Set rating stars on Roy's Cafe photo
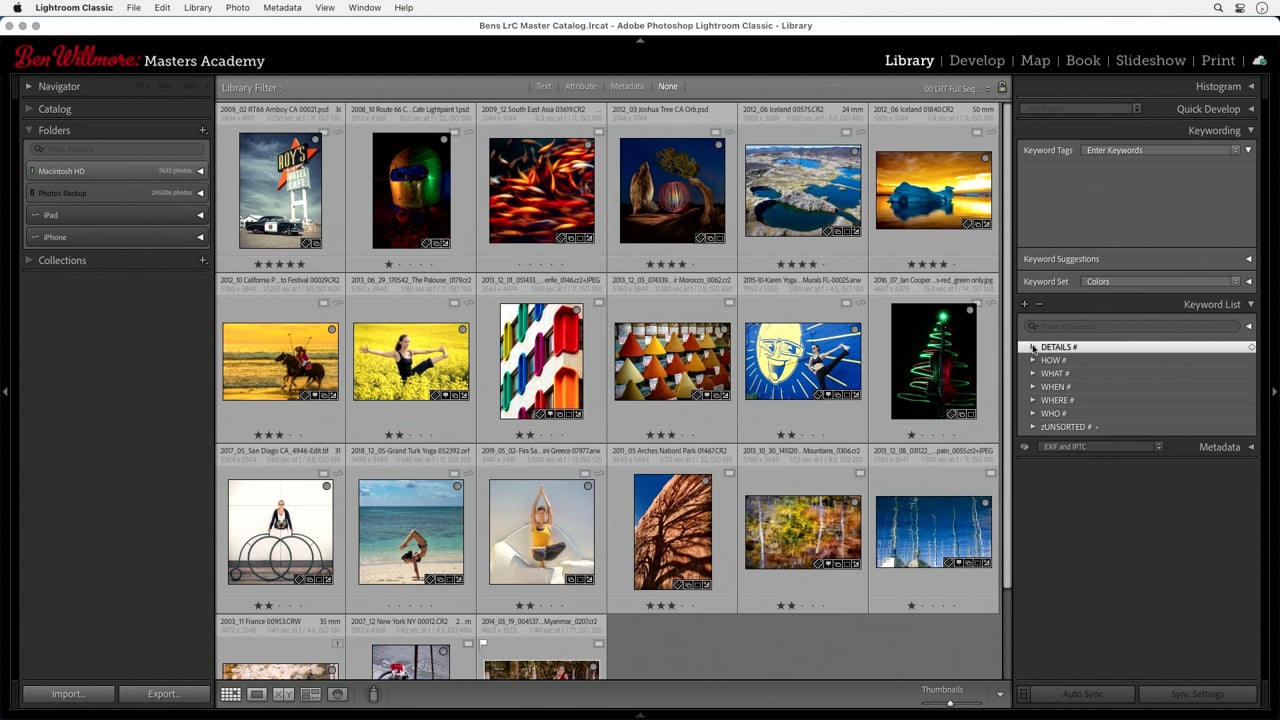The image size is (1280, 720). click(x=280, y=264)
